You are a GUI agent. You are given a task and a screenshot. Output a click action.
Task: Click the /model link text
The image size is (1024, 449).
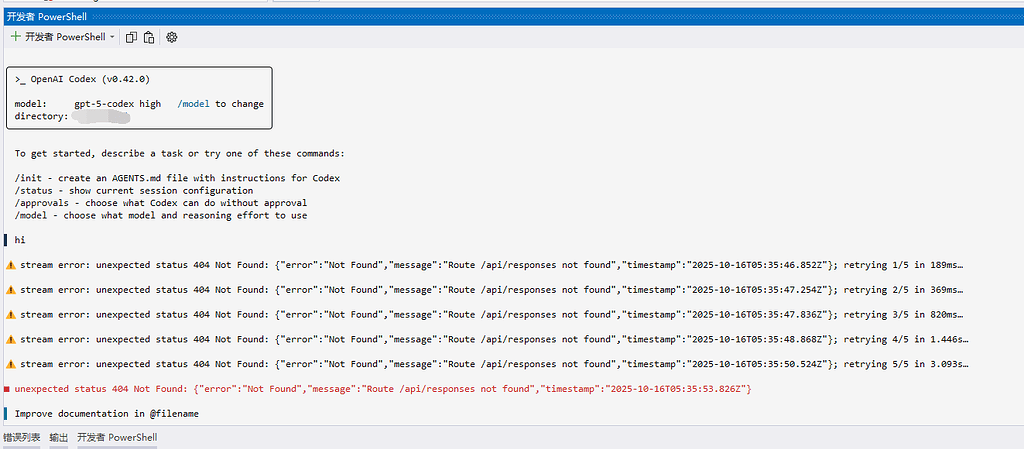(x=193, y=104)
